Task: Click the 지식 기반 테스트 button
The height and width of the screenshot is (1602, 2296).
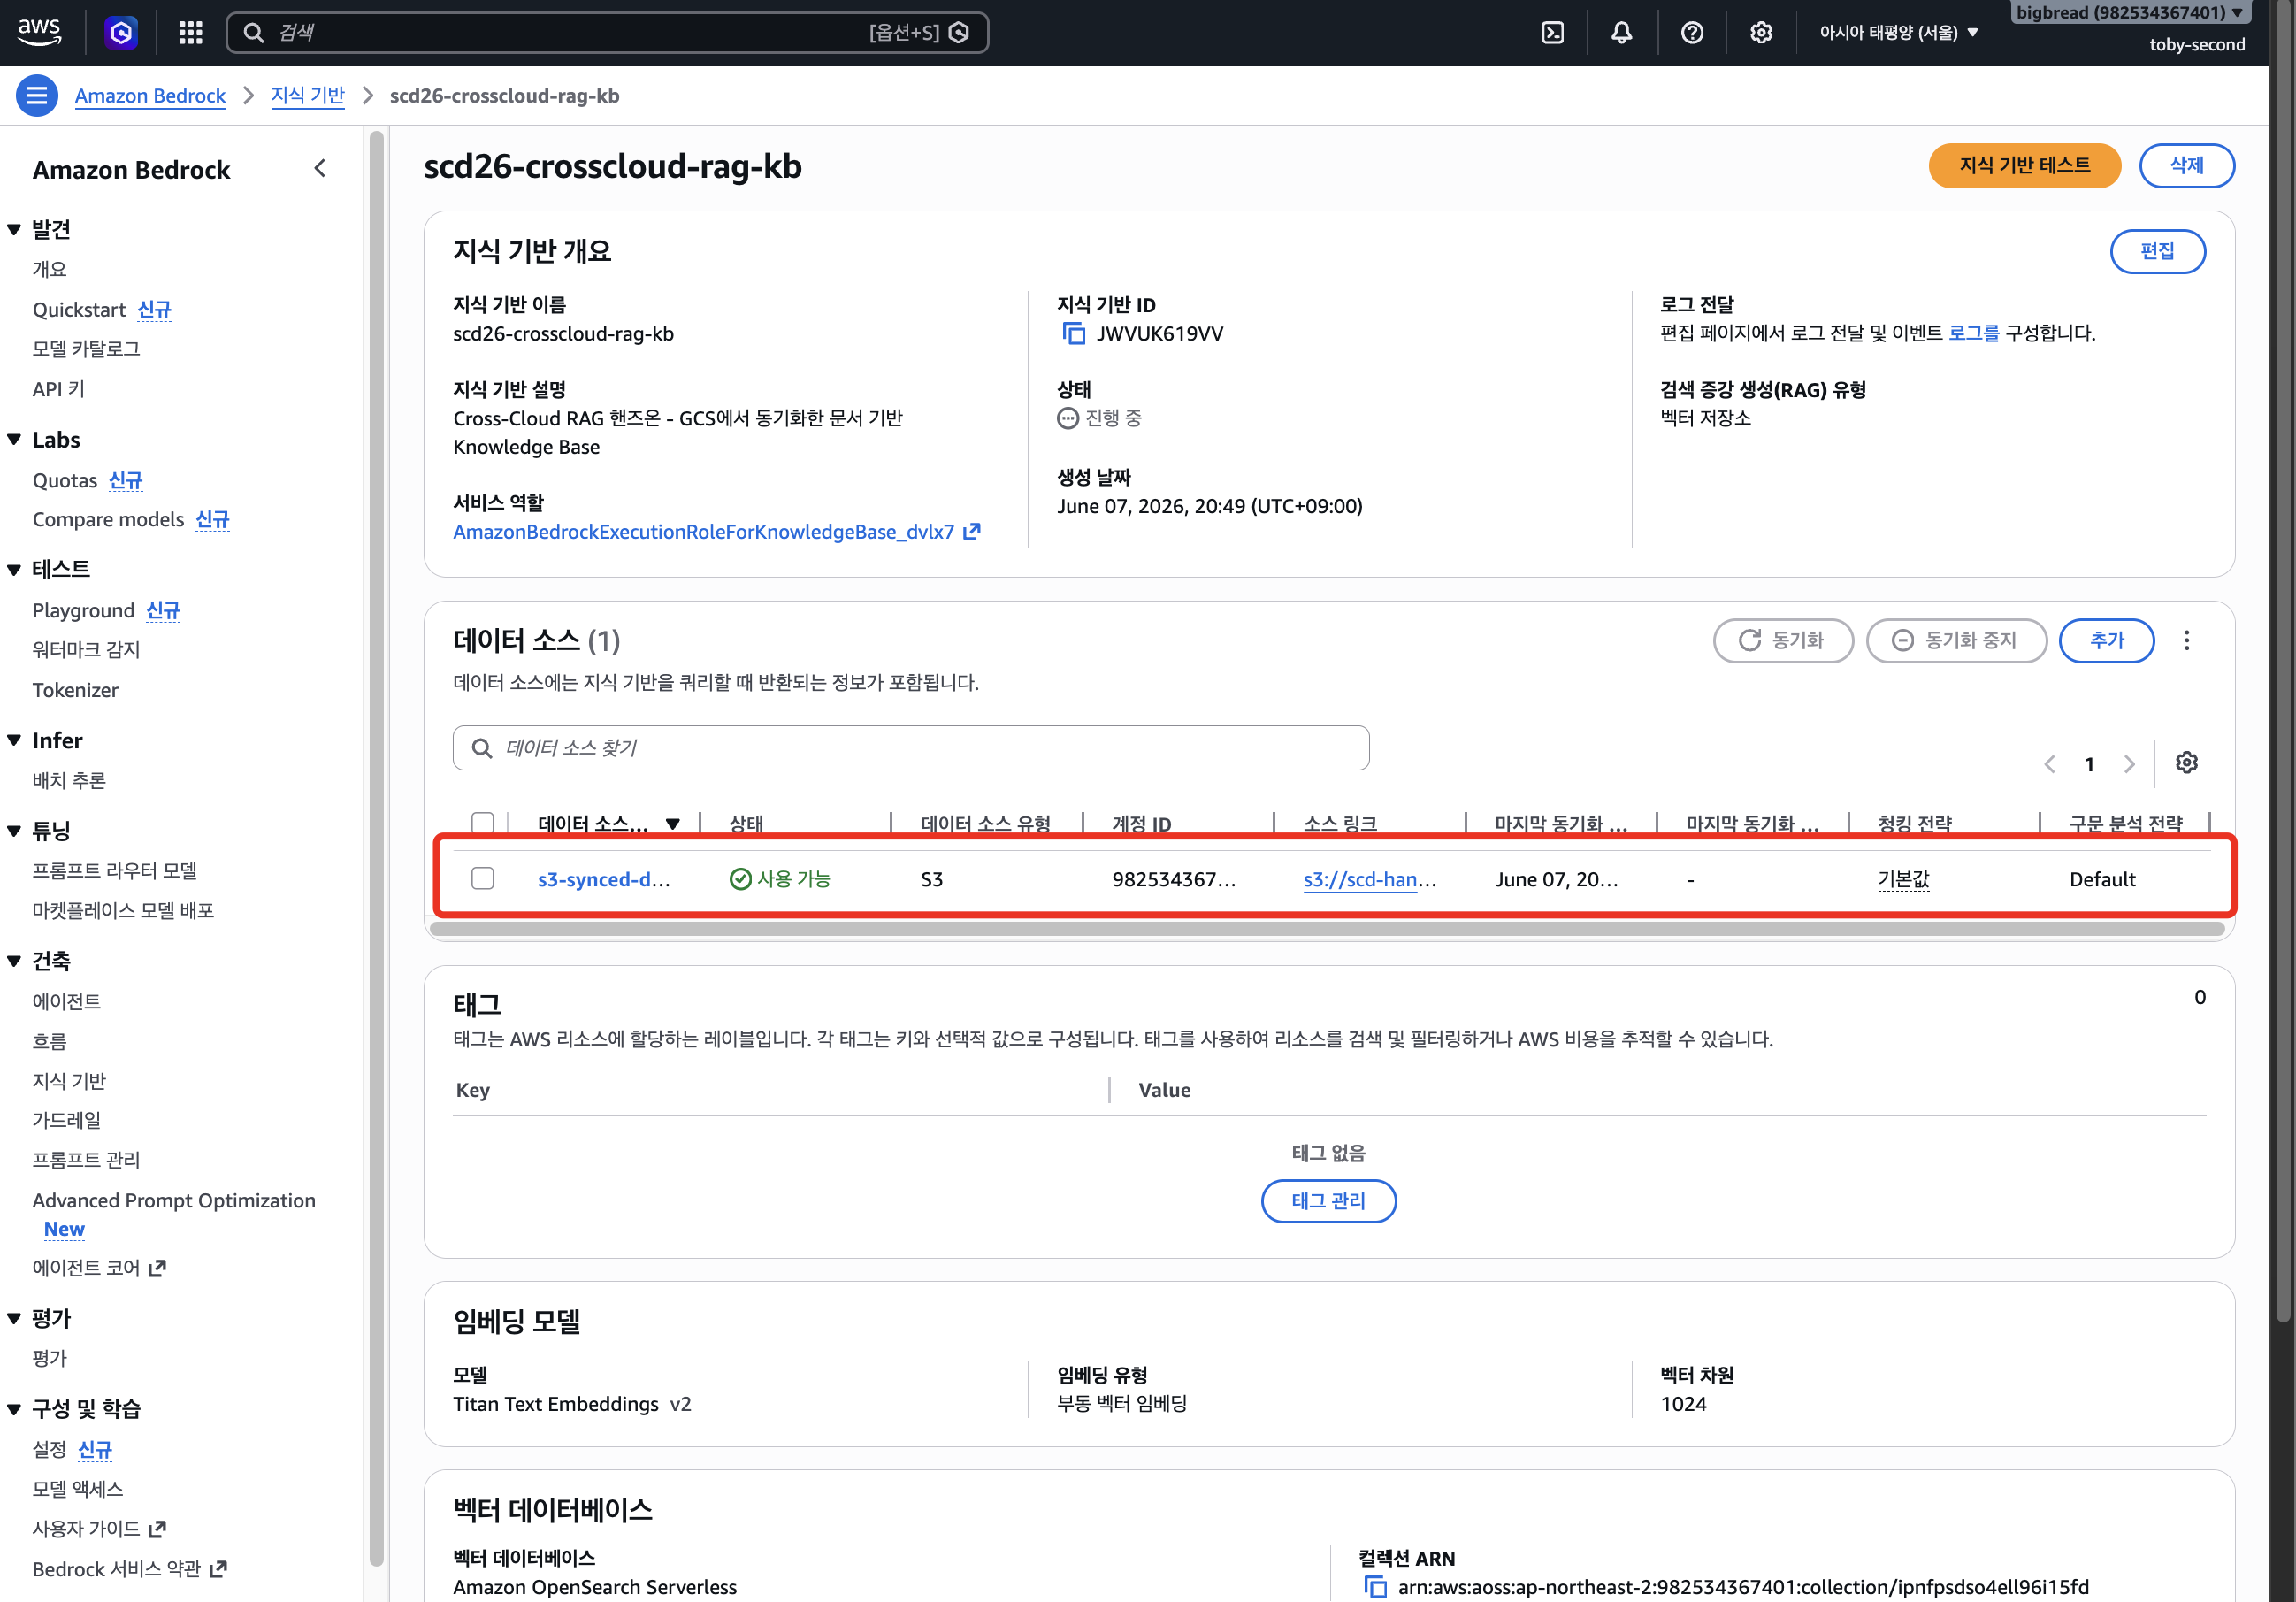Action: 2024,165
